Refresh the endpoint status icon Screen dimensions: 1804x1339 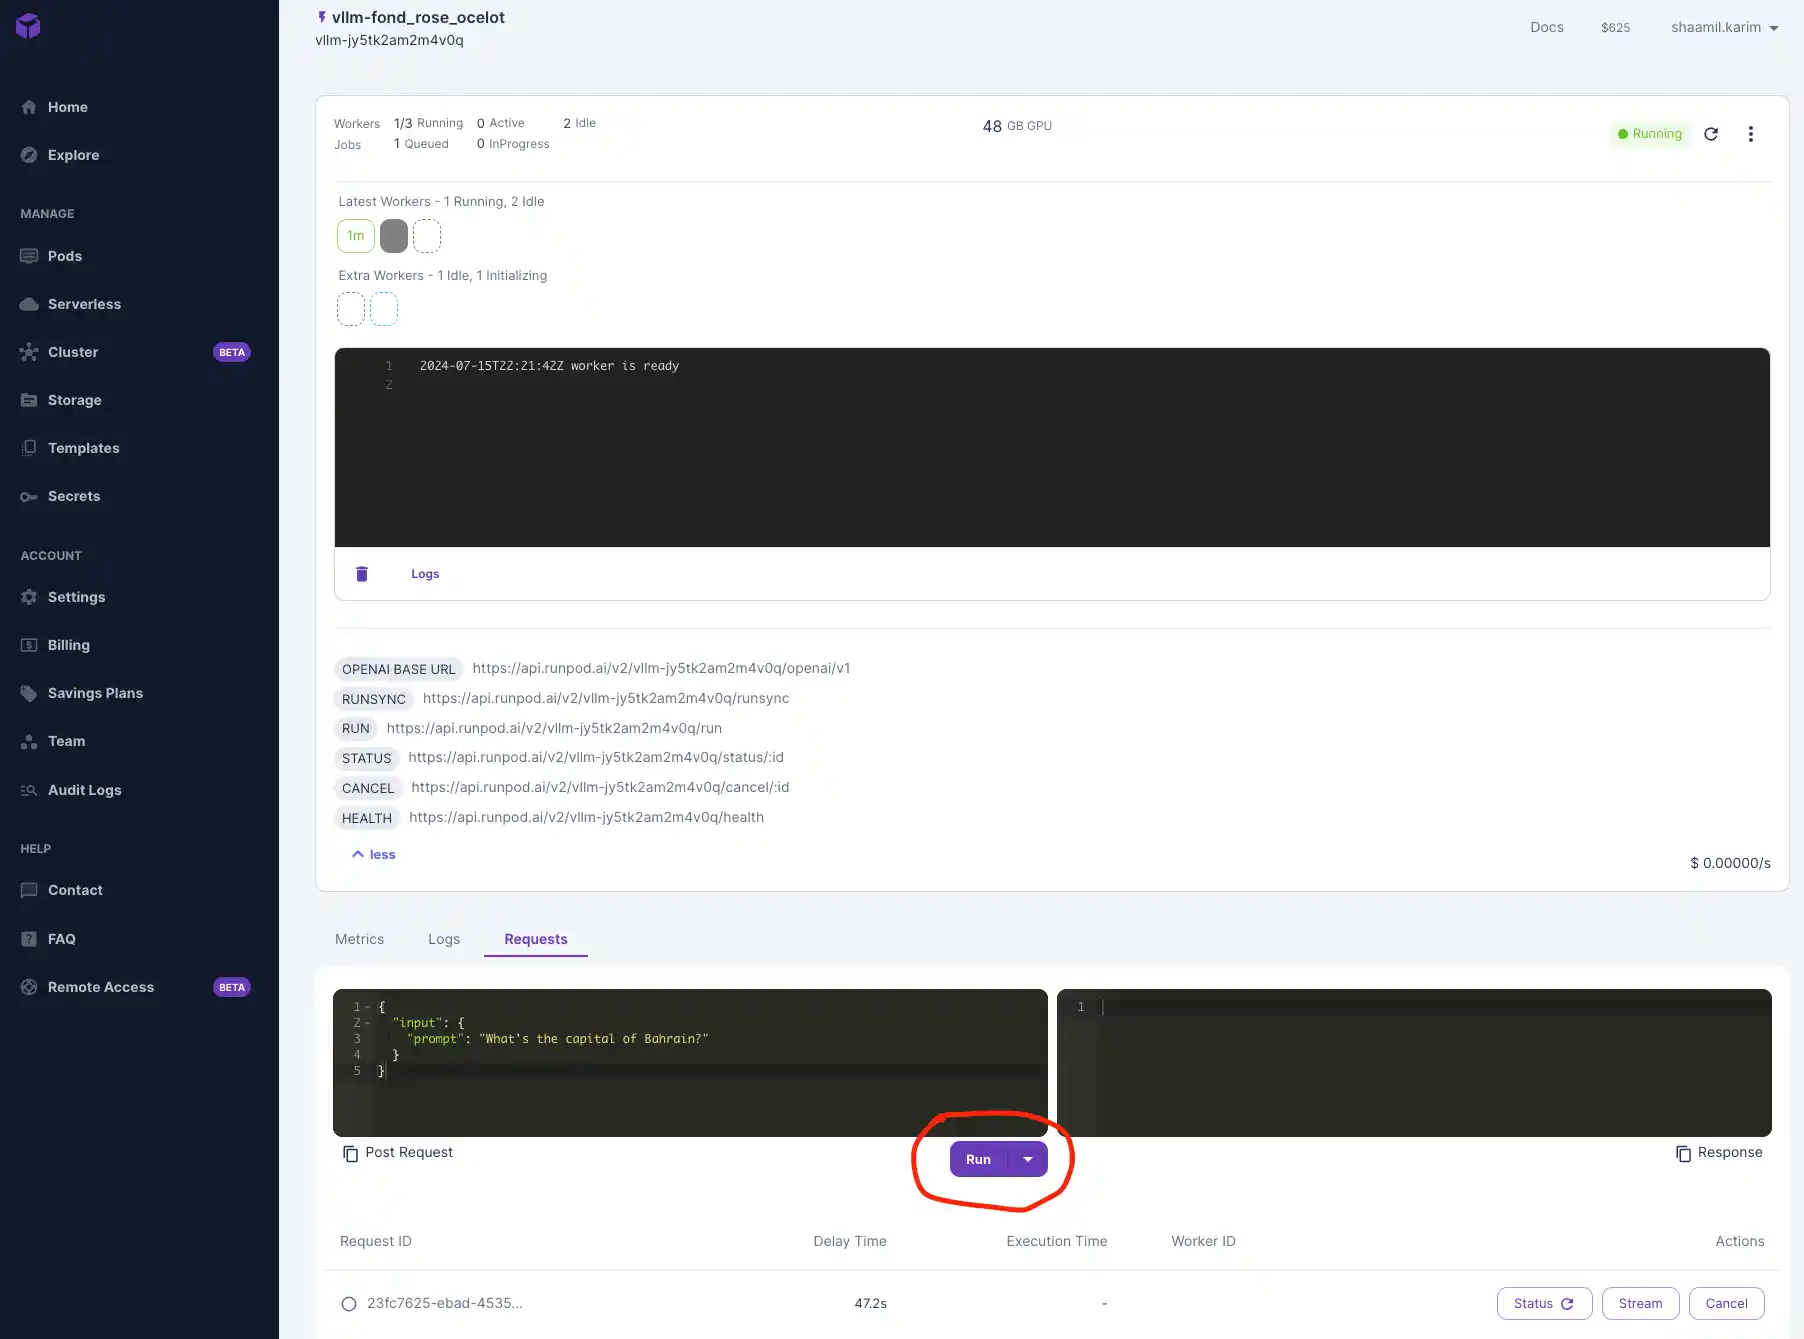(x=1711, y=134)
